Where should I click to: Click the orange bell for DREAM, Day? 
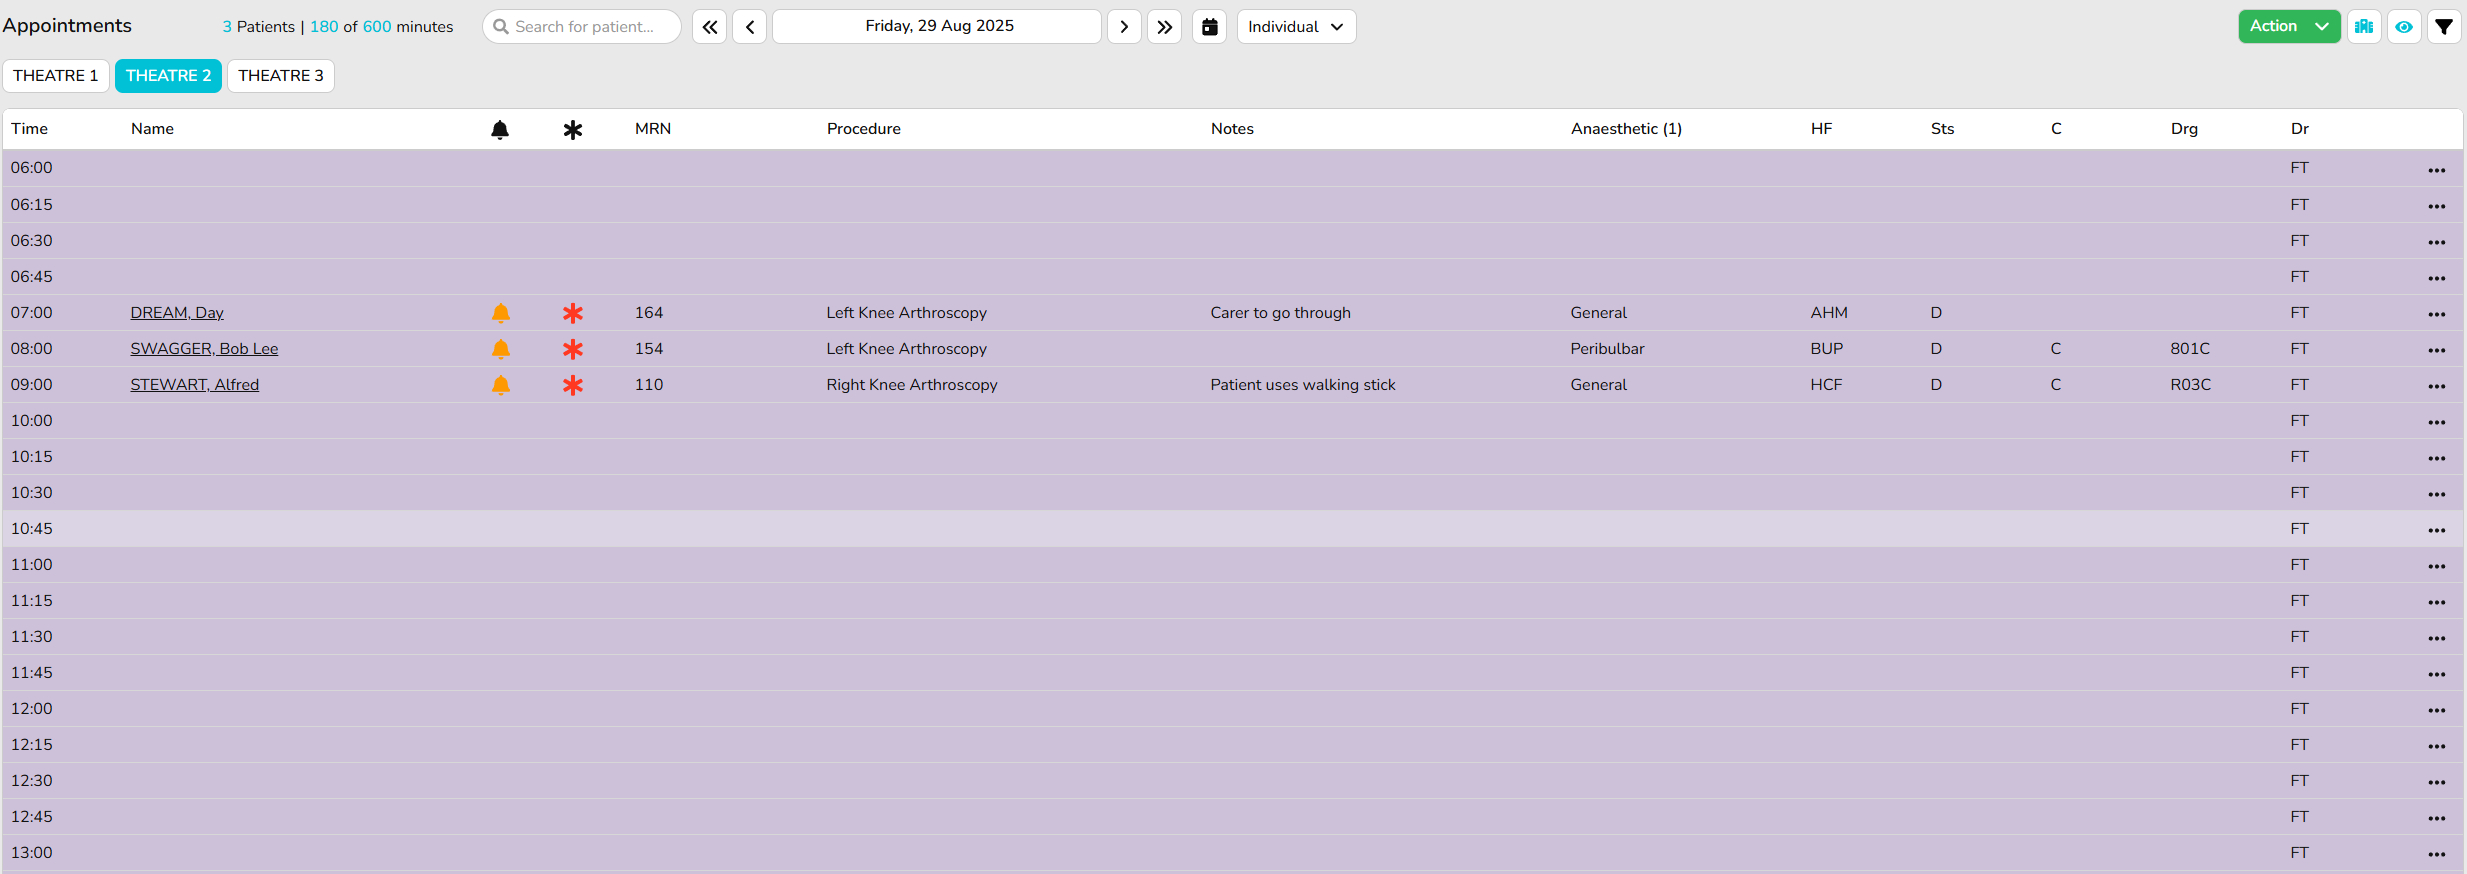[501, 313]
